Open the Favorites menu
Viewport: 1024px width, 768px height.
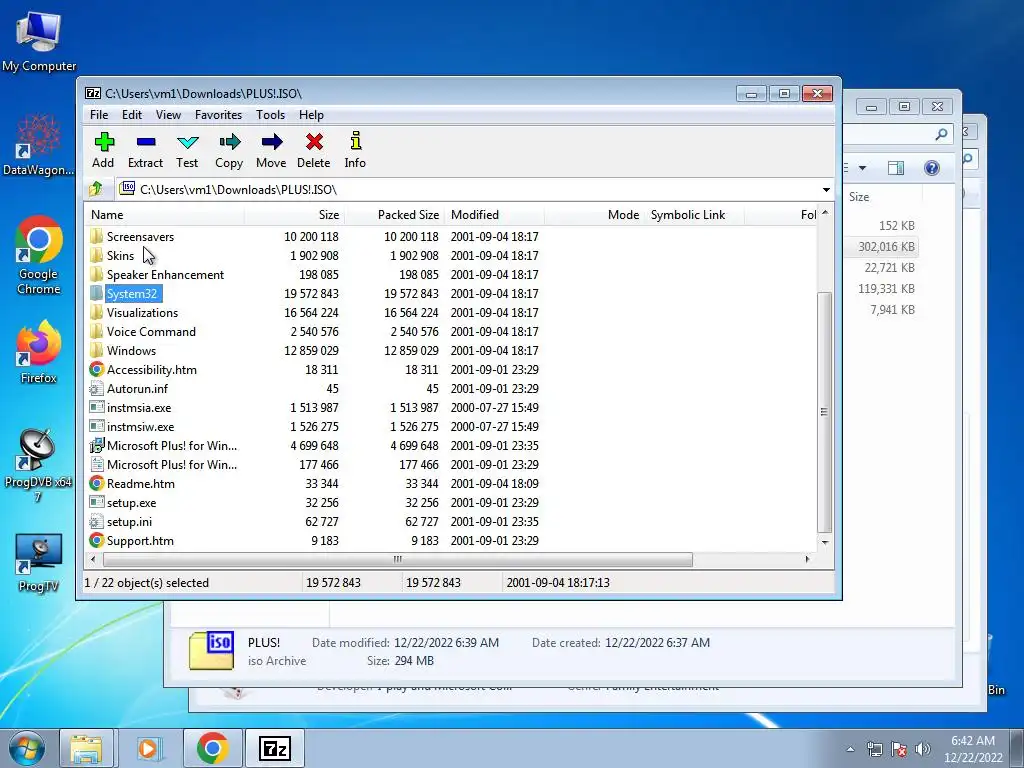tap(218, 115)
